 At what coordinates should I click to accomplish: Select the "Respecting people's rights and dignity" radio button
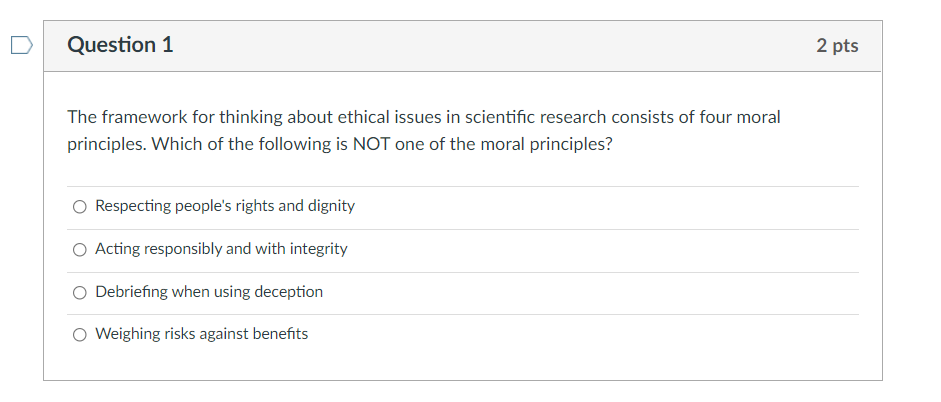click(x=80, y=207)
